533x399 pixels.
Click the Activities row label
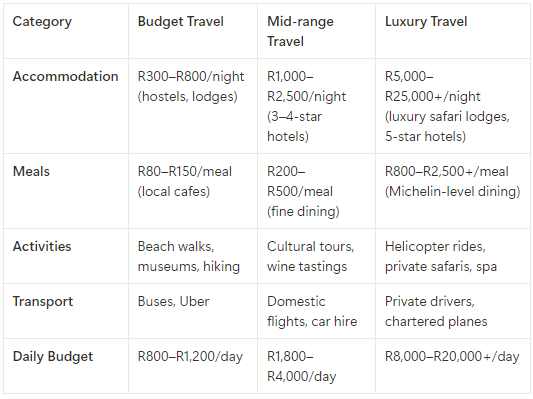pyautogui.click(x=66, y=256)
